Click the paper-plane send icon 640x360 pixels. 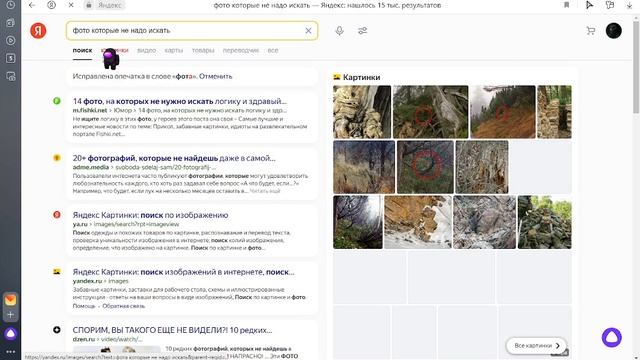click(589, 5)
